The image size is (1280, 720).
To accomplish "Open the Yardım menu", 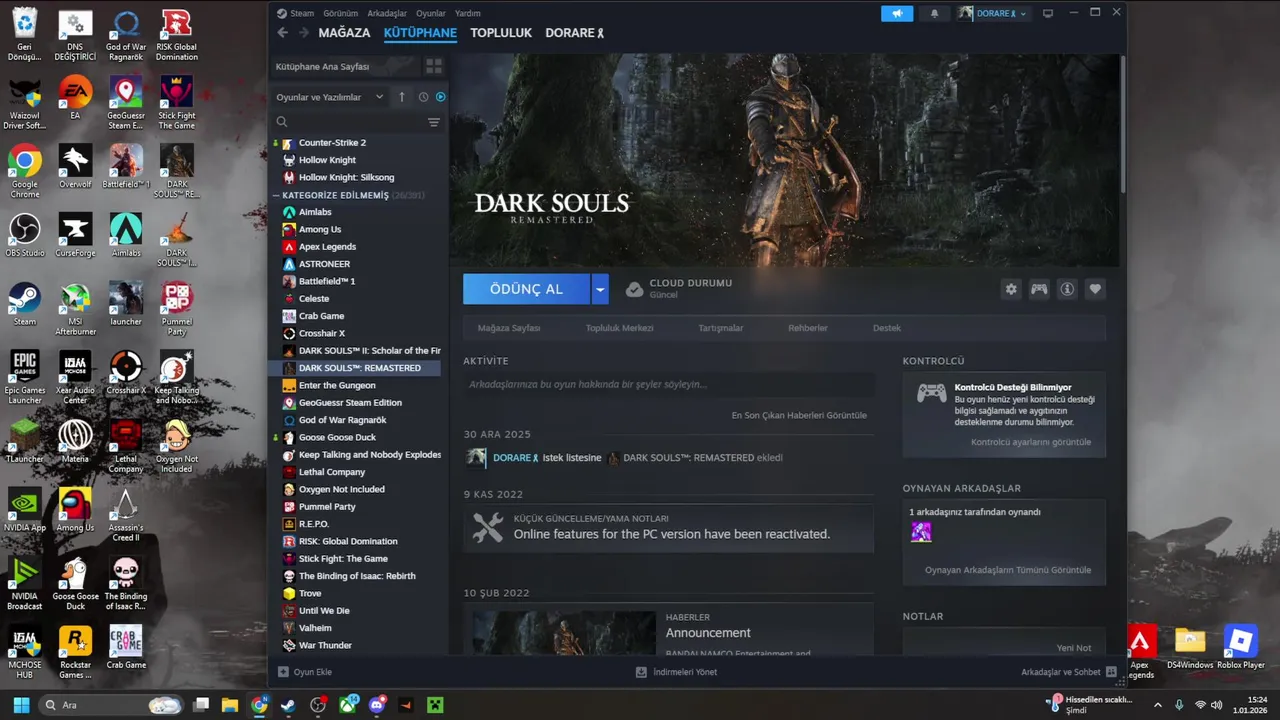I will pos(468,13).
